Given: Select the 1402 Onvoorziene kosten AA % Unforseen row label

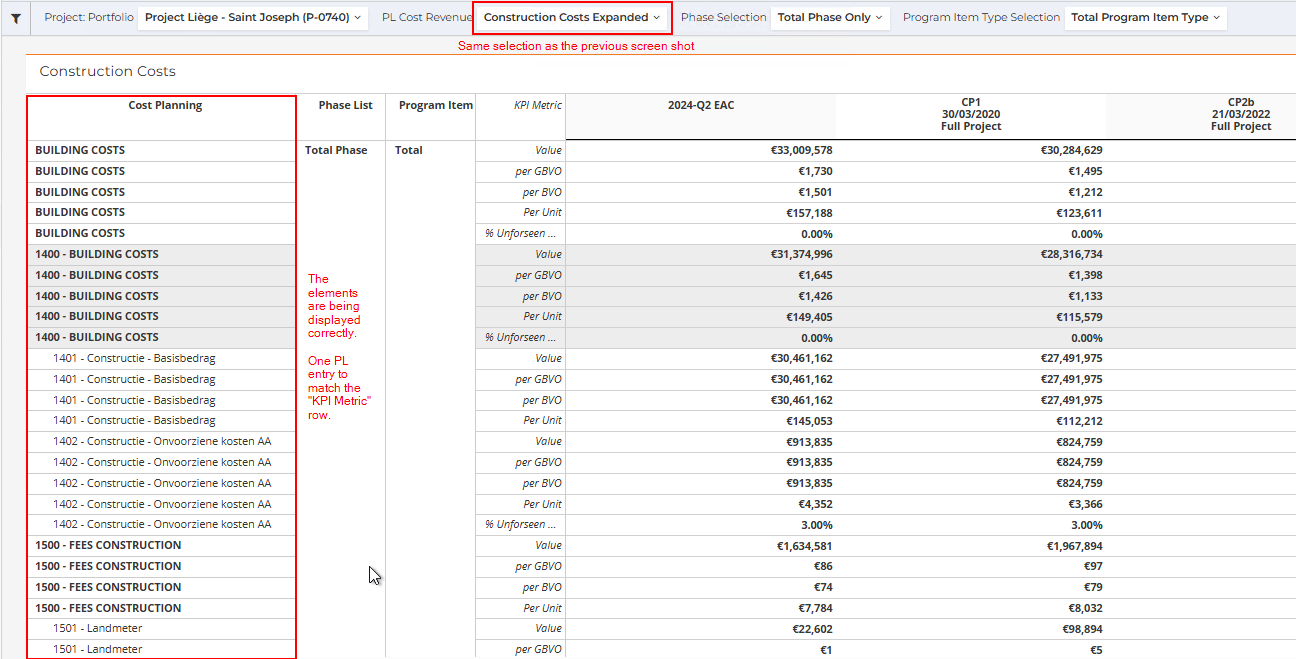Looking at the screenshot, I should [162, 525].
